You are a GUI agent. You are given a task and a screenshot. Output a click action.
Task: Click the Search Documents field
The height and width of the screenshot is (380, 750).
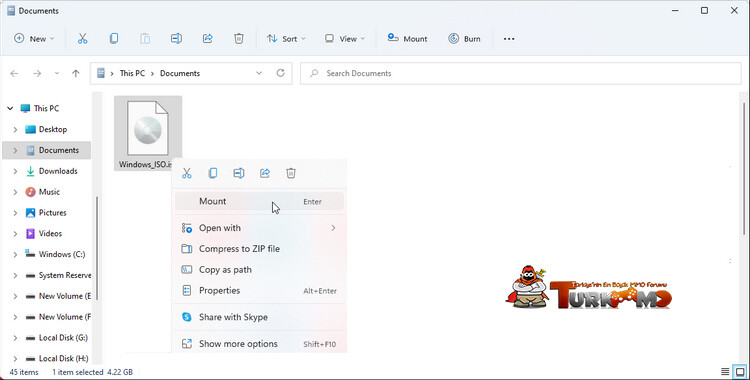(x=520, y=73)
